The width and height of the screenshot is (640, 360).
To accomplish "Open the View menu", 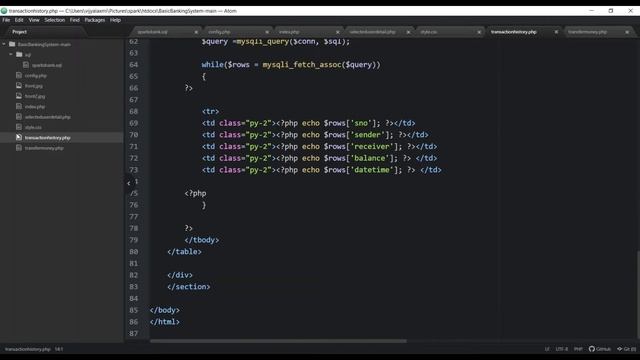I will point(34,20).
